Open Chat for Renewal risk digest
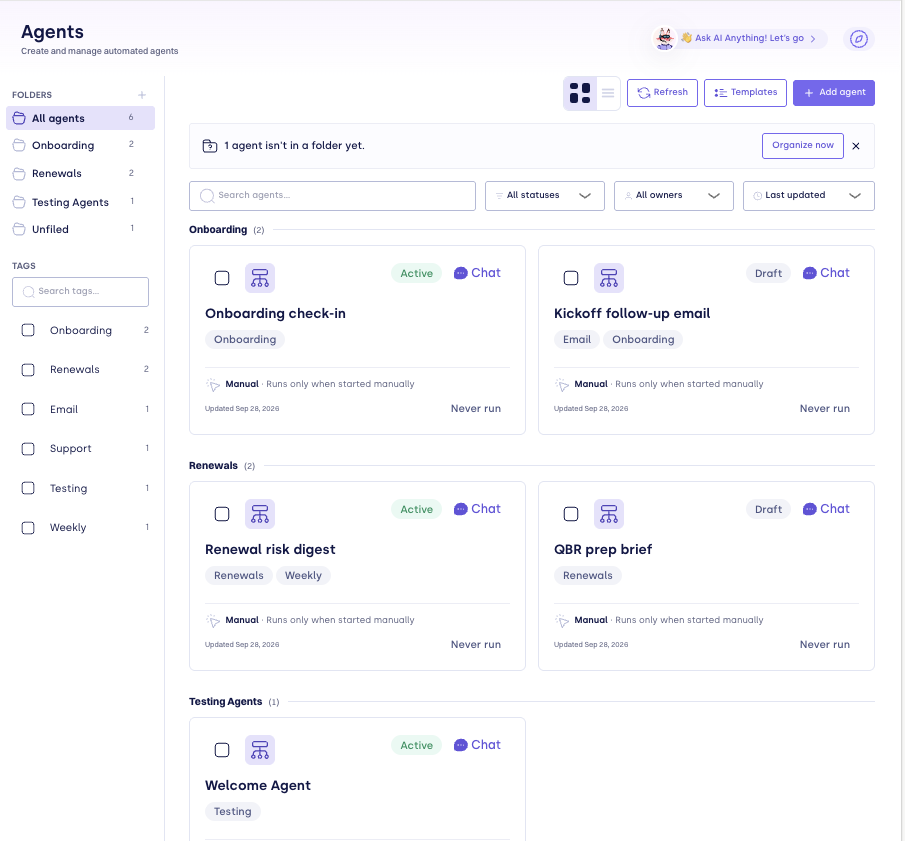The width and height of the screenshot is (905, 841). pos(477,509)
